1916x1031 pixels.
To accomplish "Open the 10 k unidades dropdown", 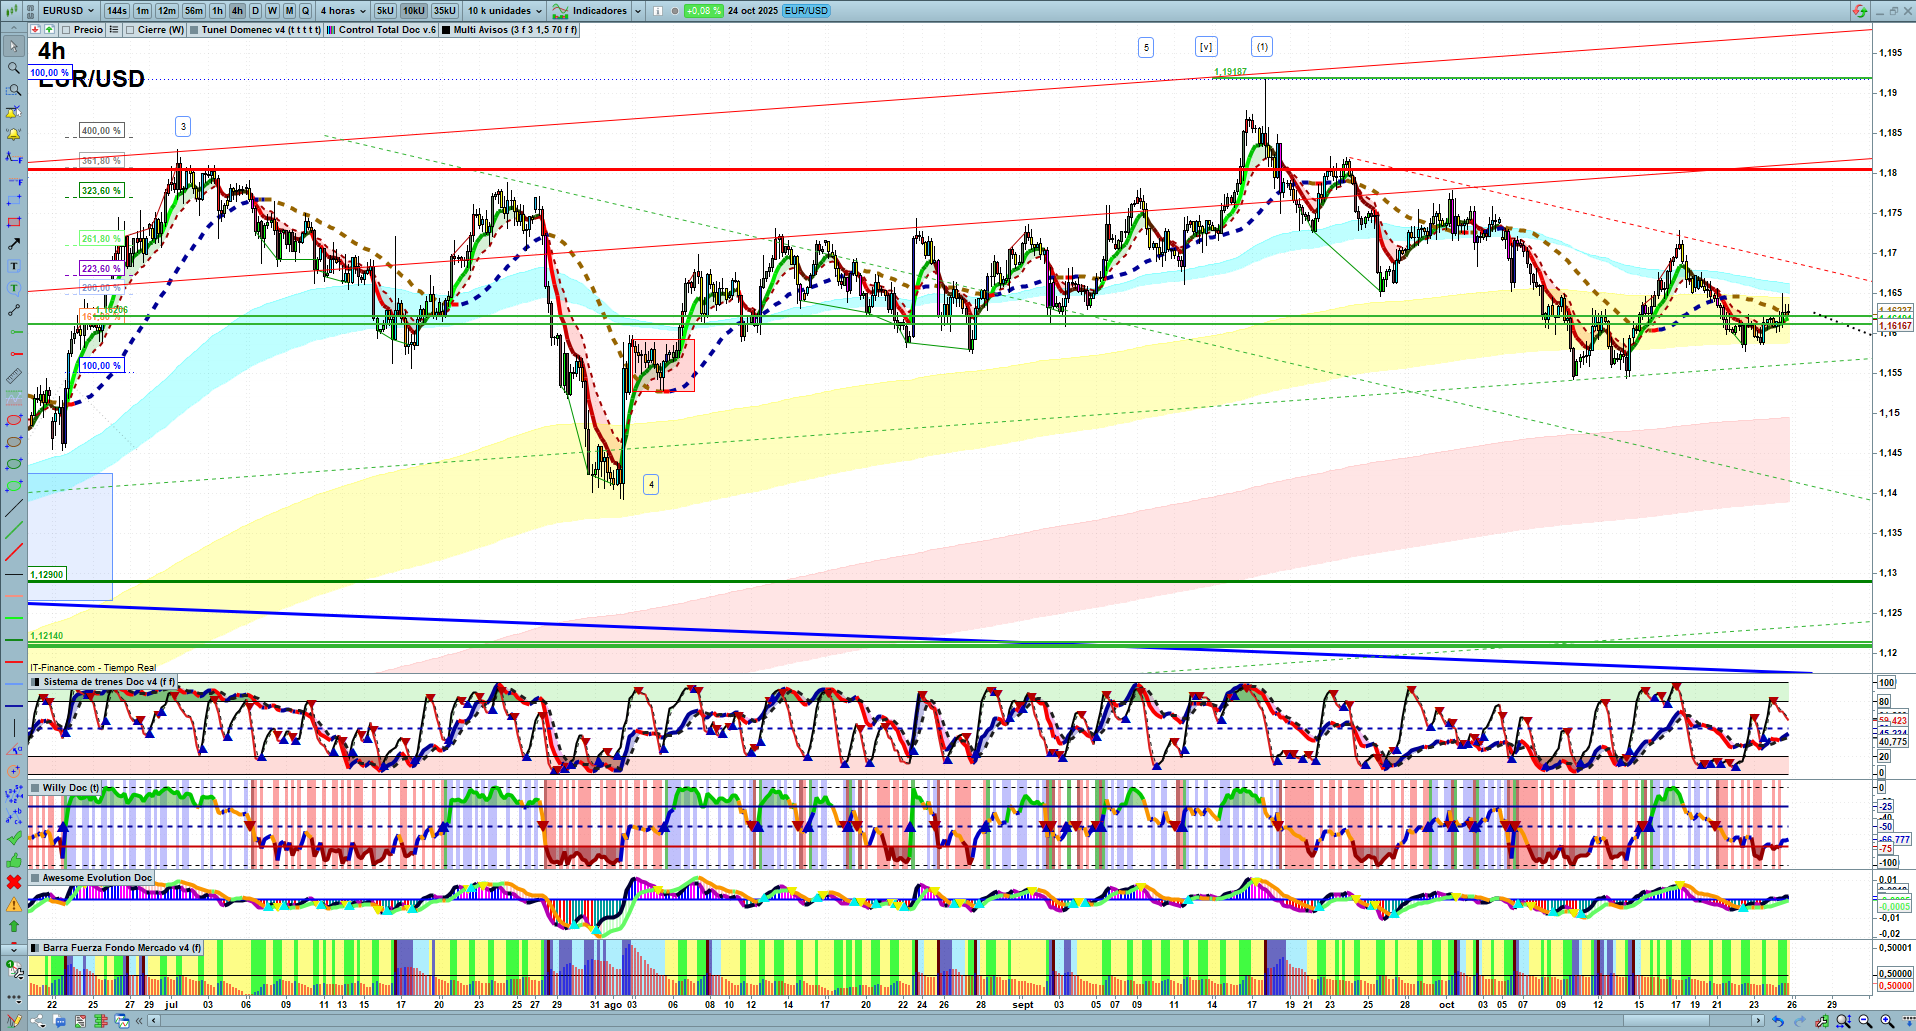I will (505, 11).
